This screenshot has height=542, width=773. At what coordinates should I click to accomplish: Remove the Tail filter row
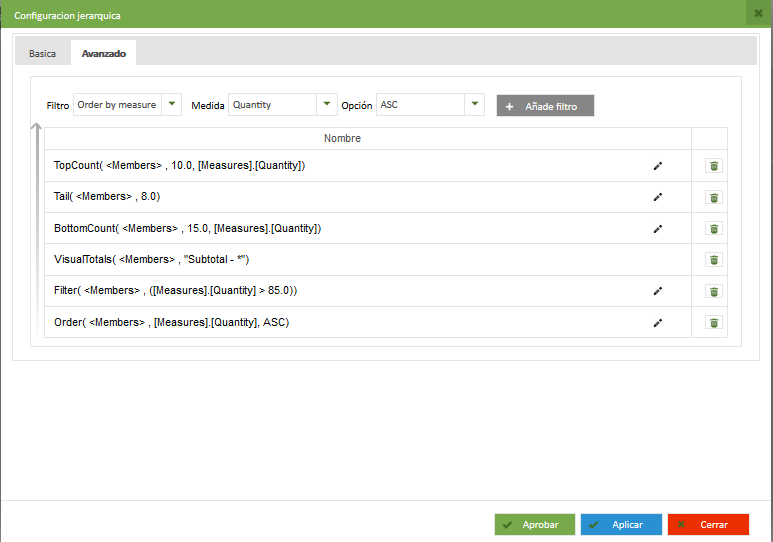(x=713, y=197)
